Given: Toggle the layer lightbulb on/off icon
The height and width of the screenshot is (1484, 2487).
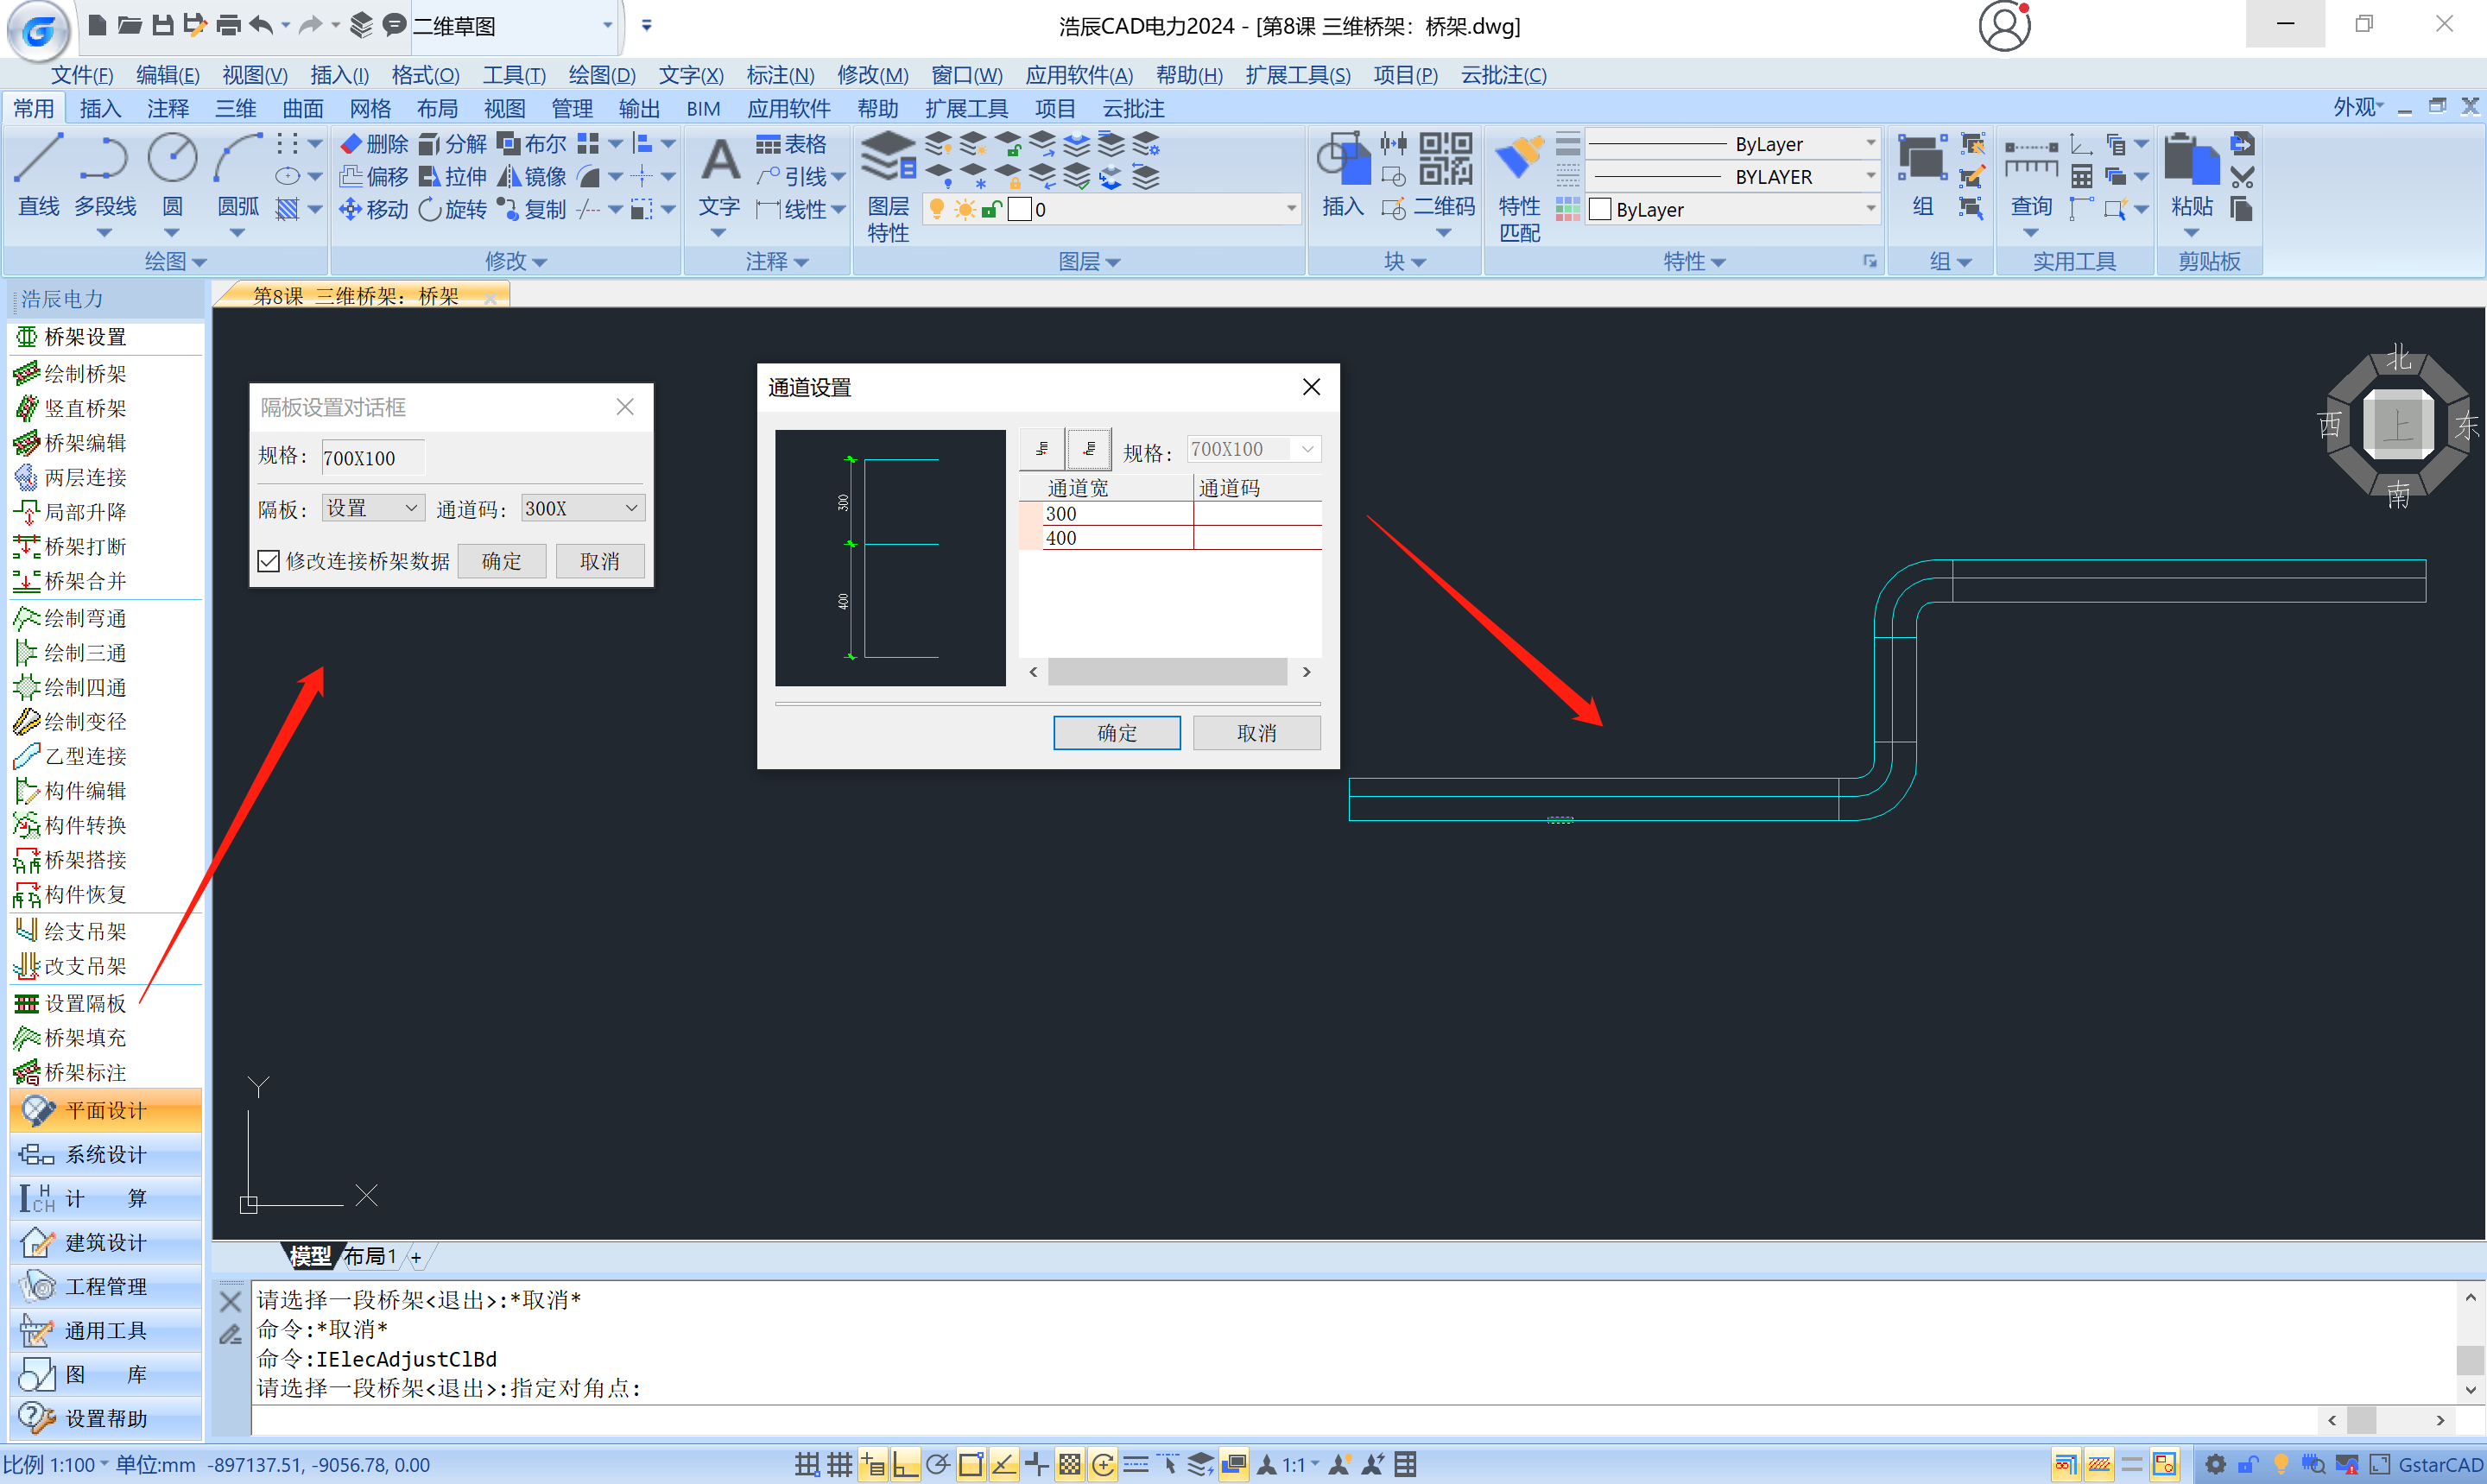Looking at the screenshot, I should tap(937, 209).
